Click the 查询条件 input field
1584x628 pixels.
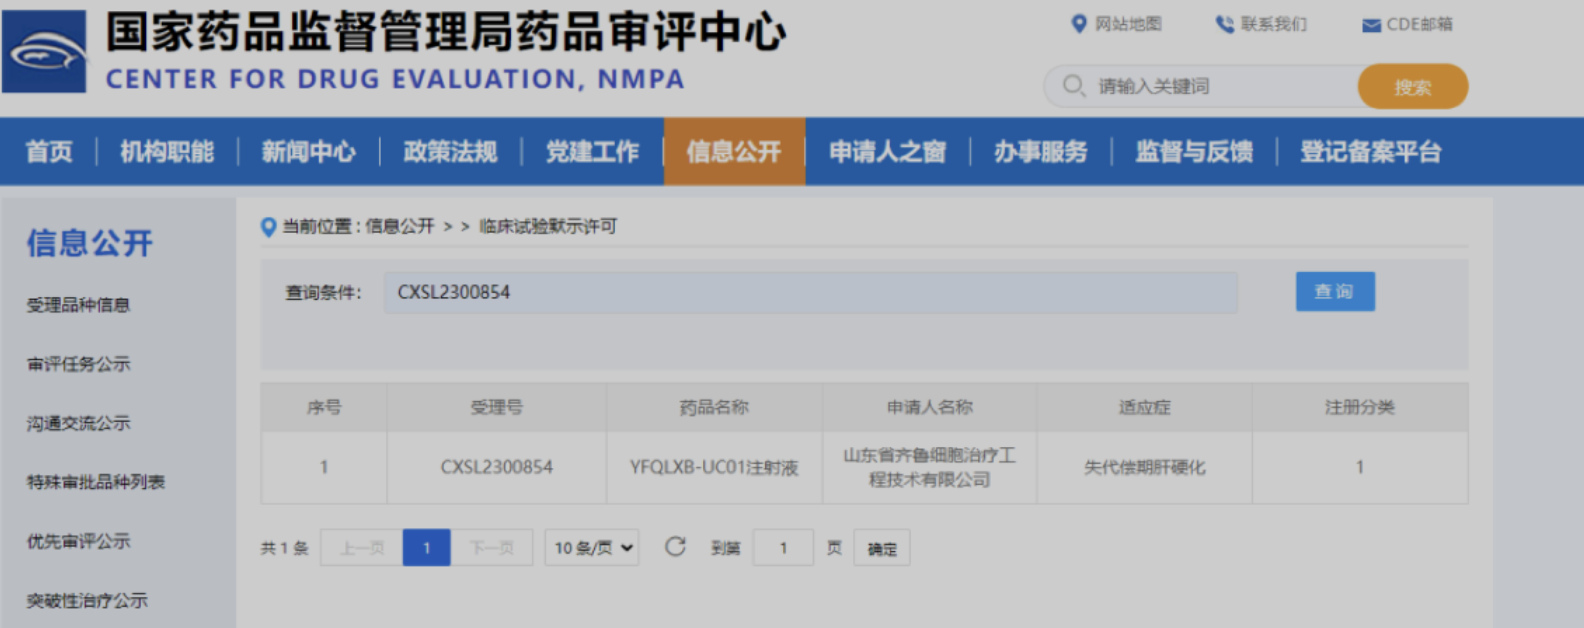pos(810,293)
